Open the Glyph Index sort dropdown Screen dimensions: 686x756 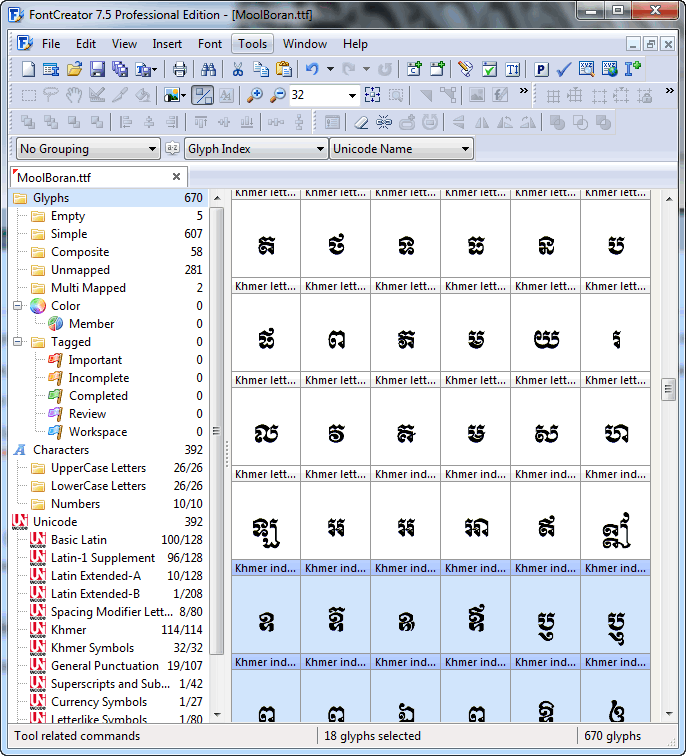tap(256, 149)
